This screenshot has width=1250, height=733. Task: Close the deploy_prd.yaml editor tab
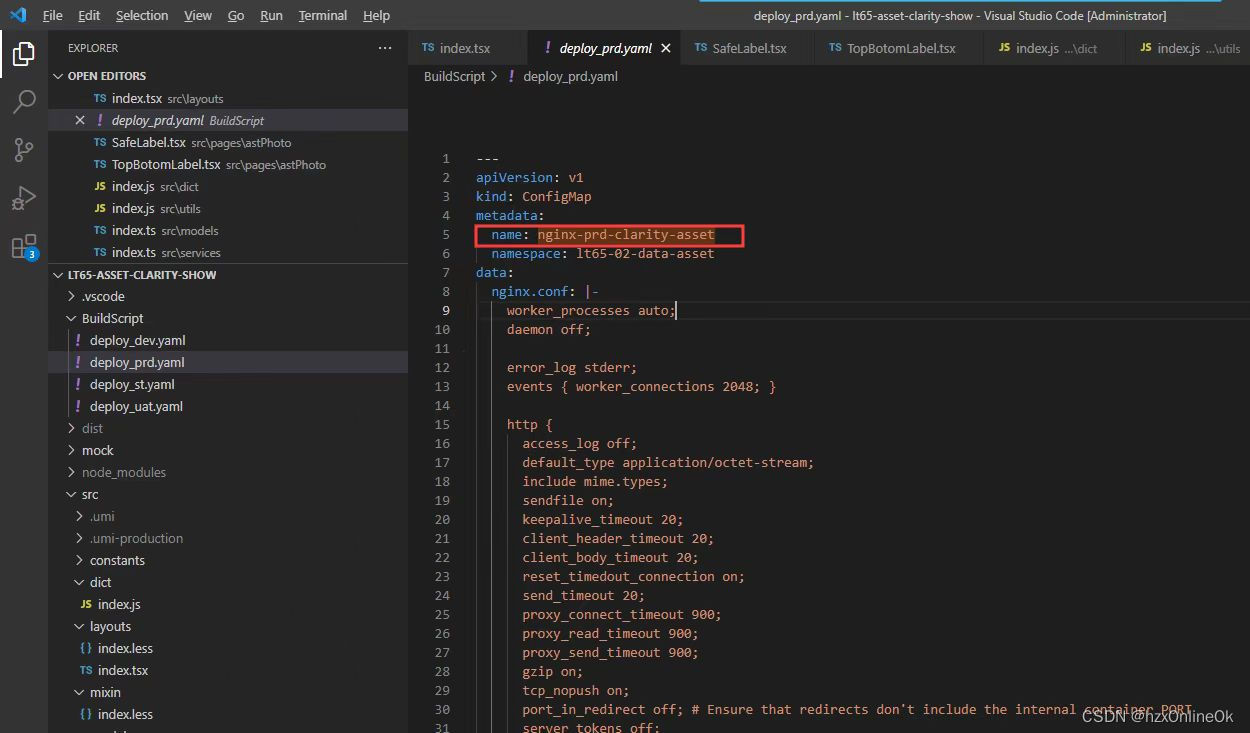click(666, 48)
